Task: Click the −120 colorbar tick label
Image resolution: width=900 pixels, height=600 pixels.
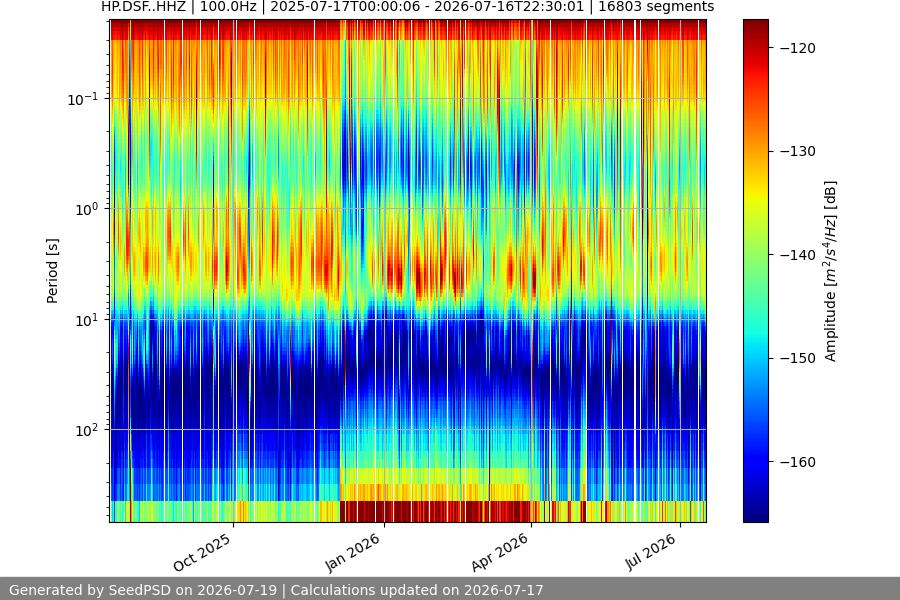Action: [x=797, y=48]
